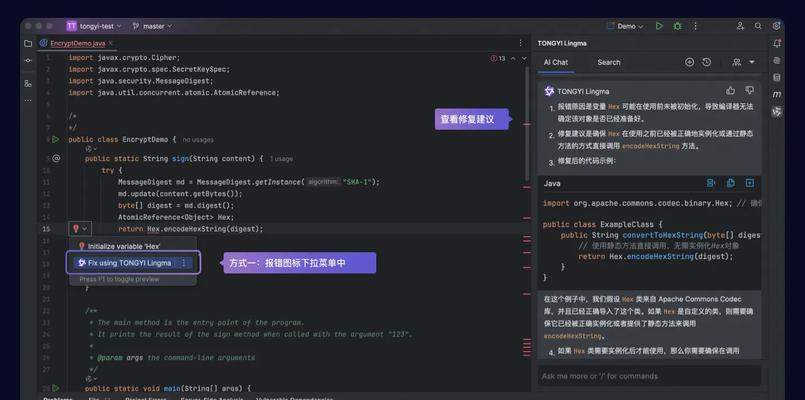Viewport: 805px width, 400px height.
Task: Click the 'TONGYI Lingma' panel title
Action: click(x=562, y=44)
